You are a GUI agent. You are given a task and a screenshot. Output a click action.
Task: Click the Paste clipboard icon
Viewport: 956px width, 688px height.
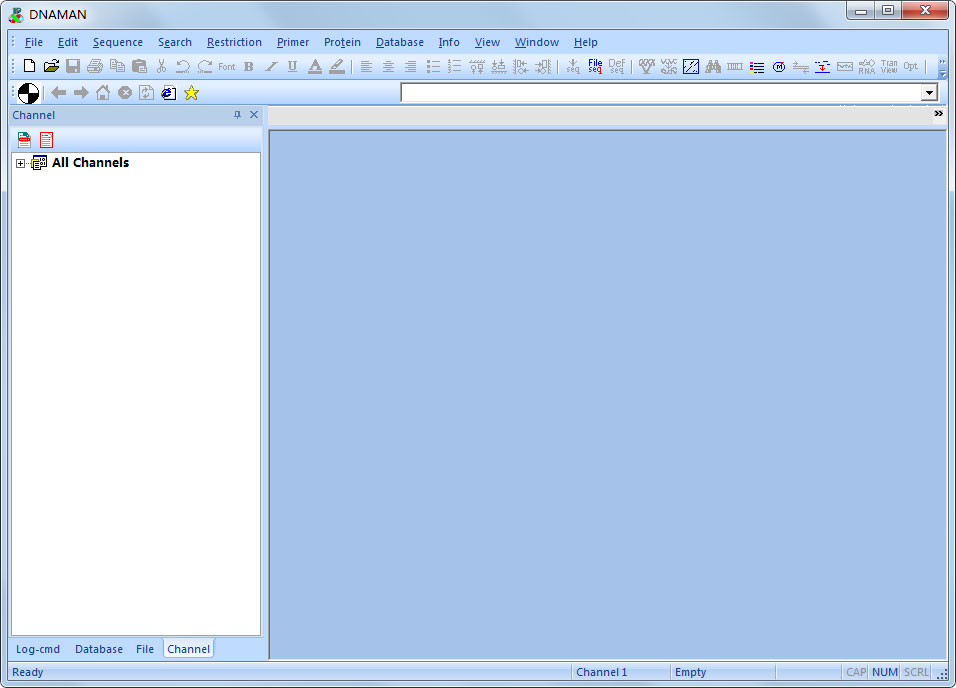click(140, 66)
